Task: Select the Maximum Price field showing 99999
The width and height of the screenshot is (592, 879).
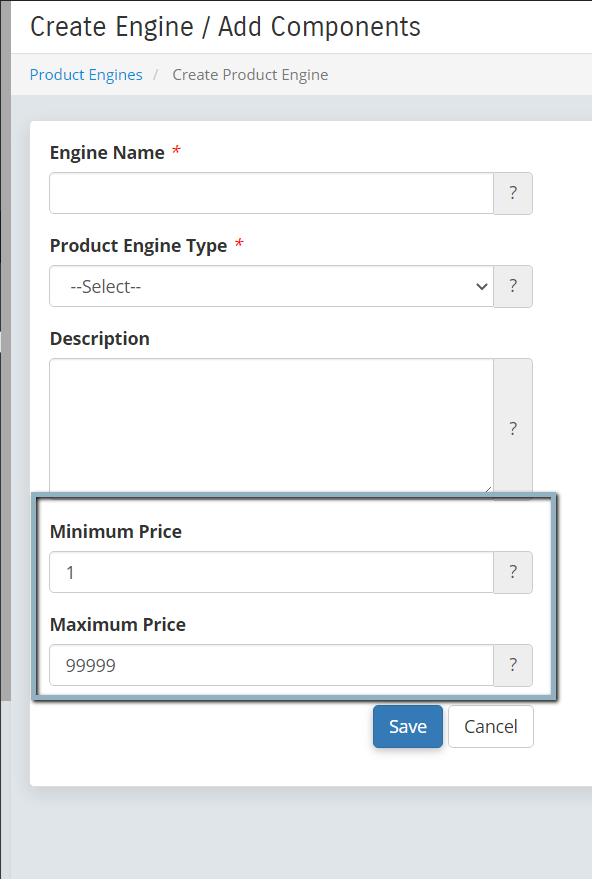Action: [x=271, y=665]
